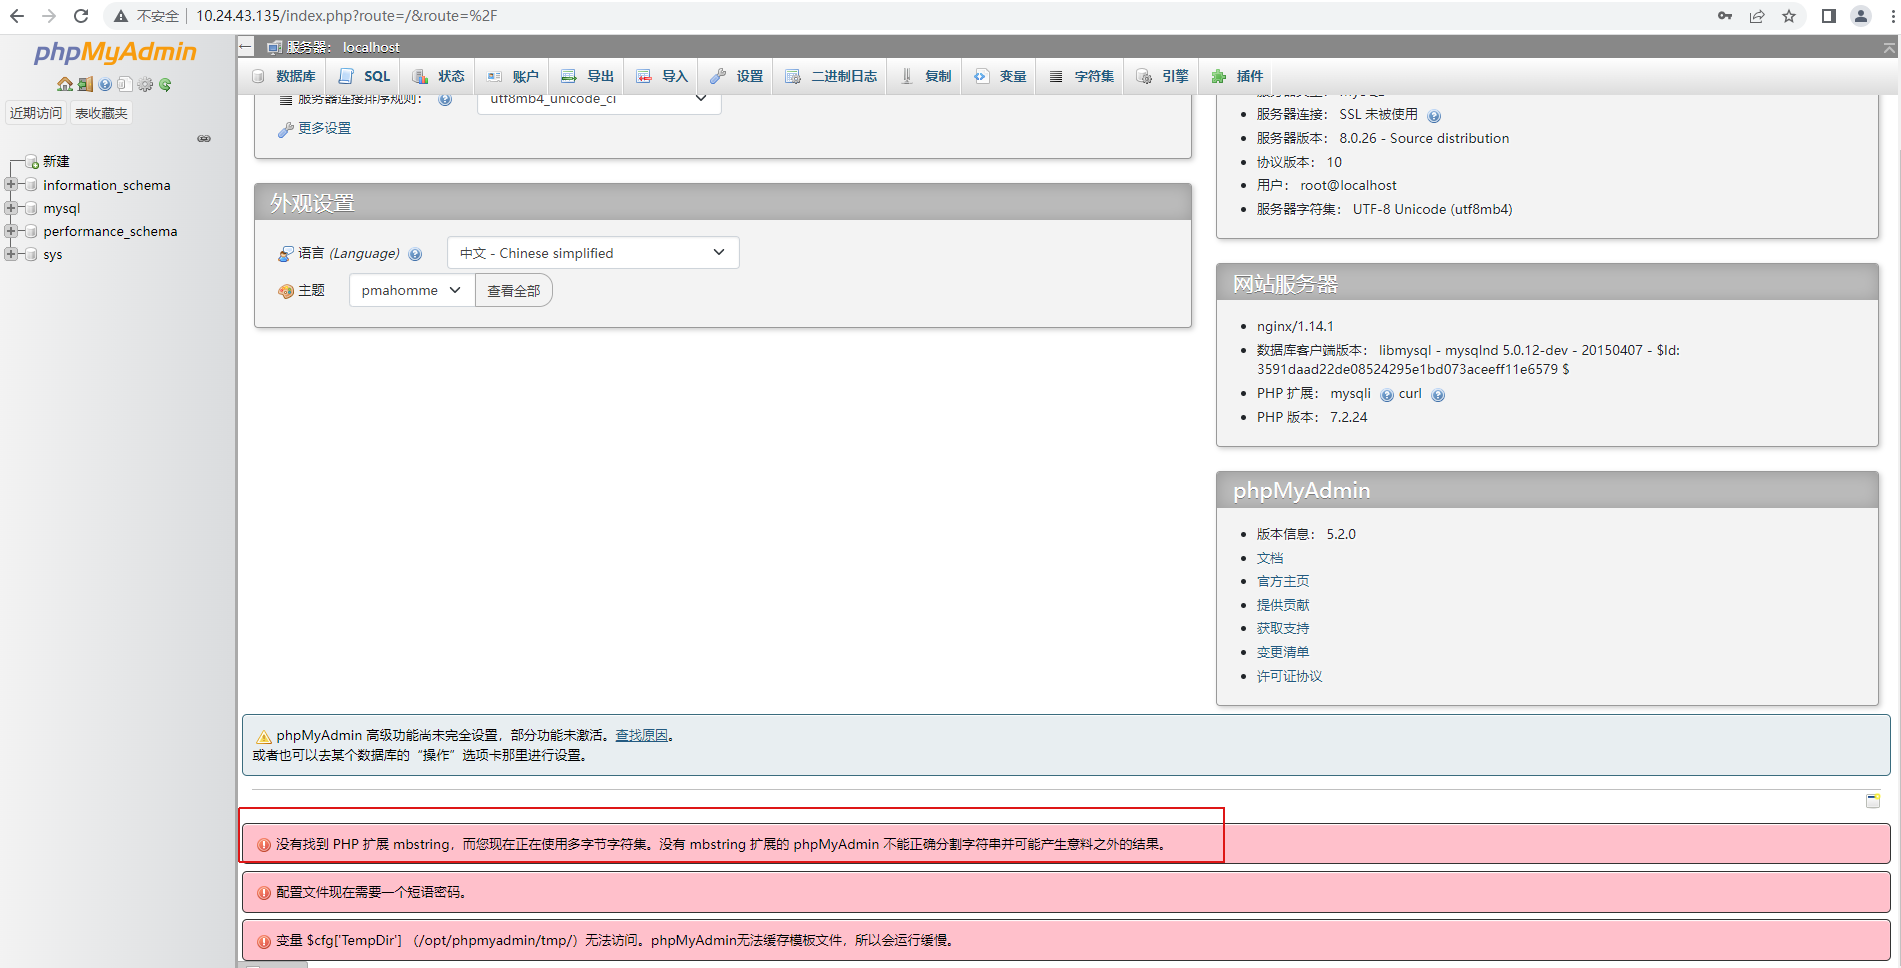Open the pmahomme theme dropdown

click(x=412, y=291)
